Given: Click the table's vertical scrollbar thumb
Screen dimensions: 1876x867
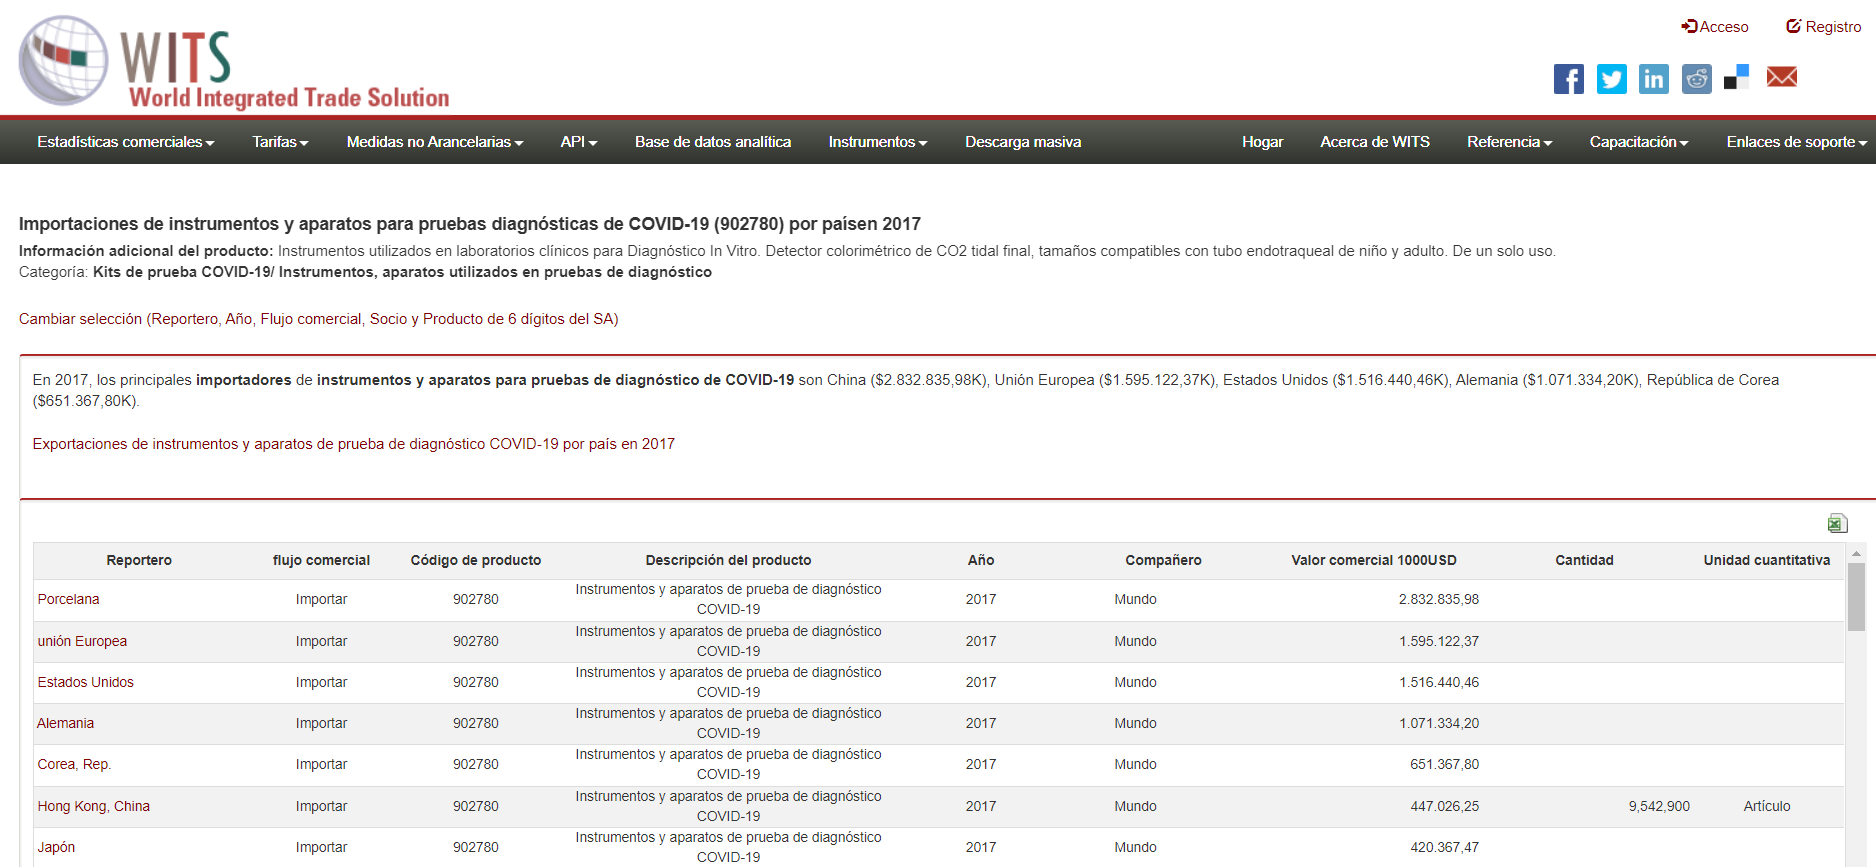Looking at the screenshot, I should [1856, 597].
